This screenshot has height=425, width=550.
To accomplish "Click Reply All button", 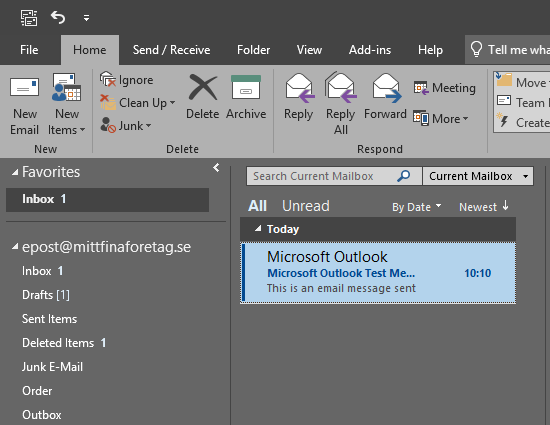I will [341, 104].
